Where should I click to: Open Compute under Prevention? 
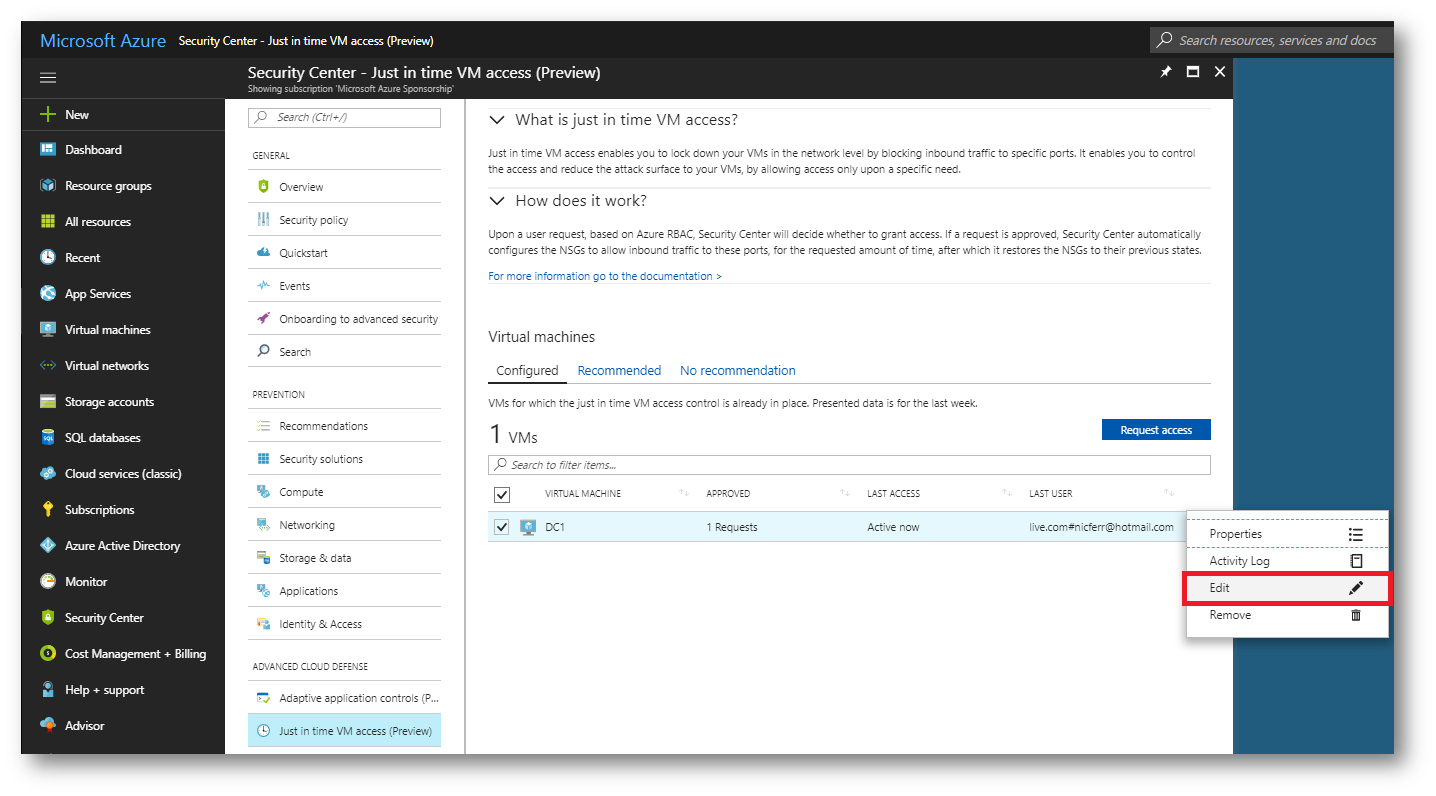click(x=344, y=492)
